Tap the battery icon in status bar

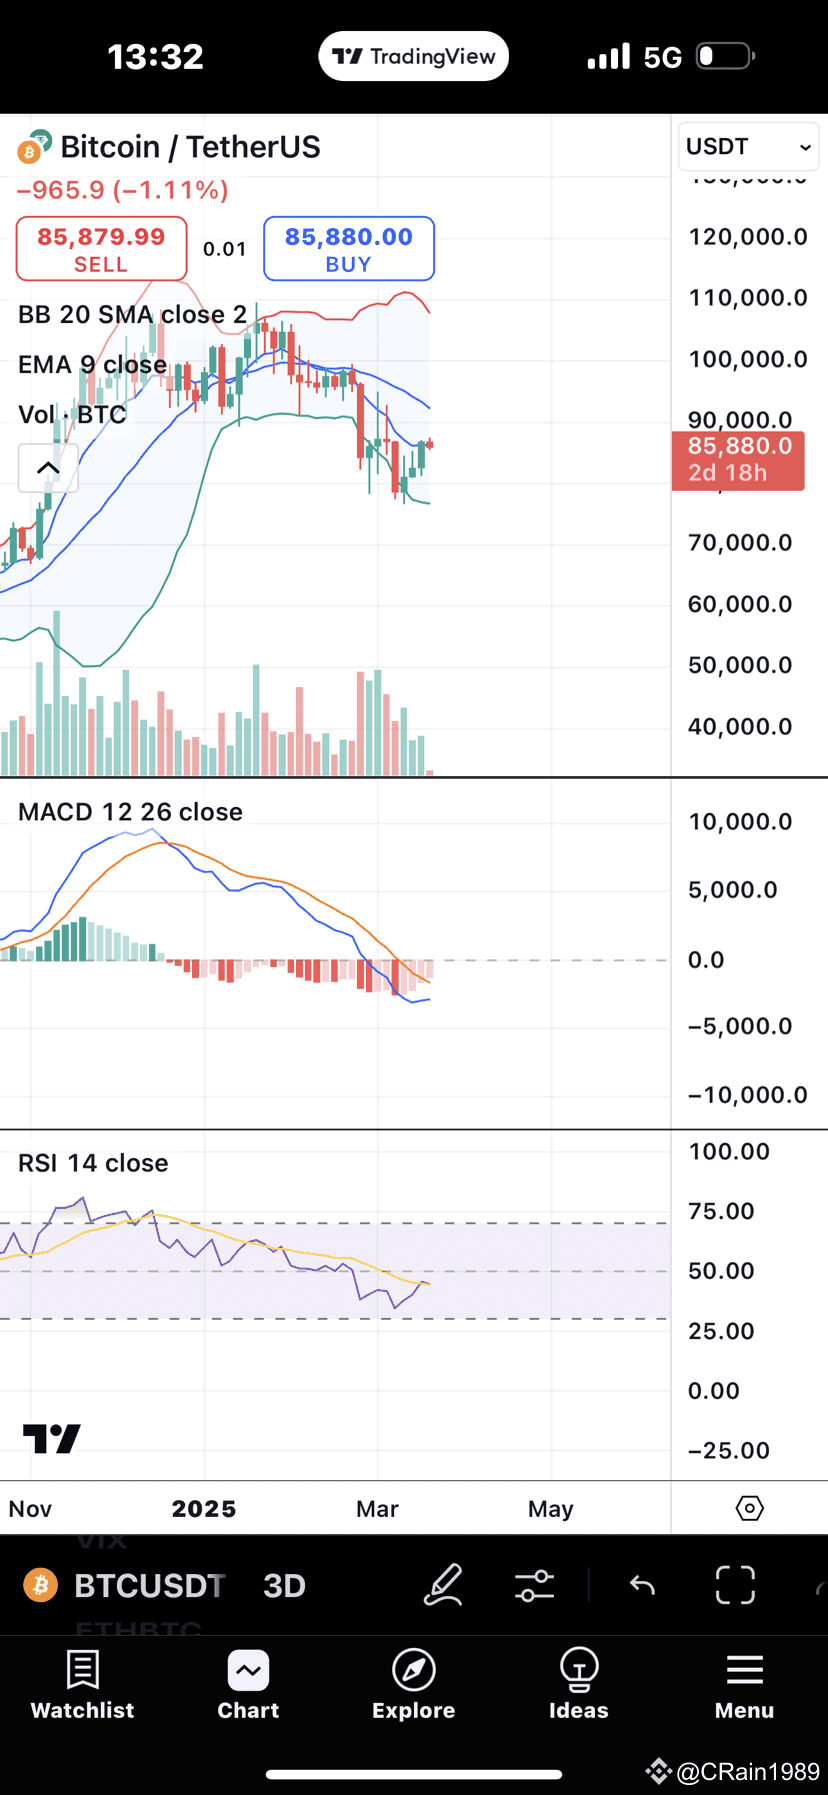click(x=725, y=56)
